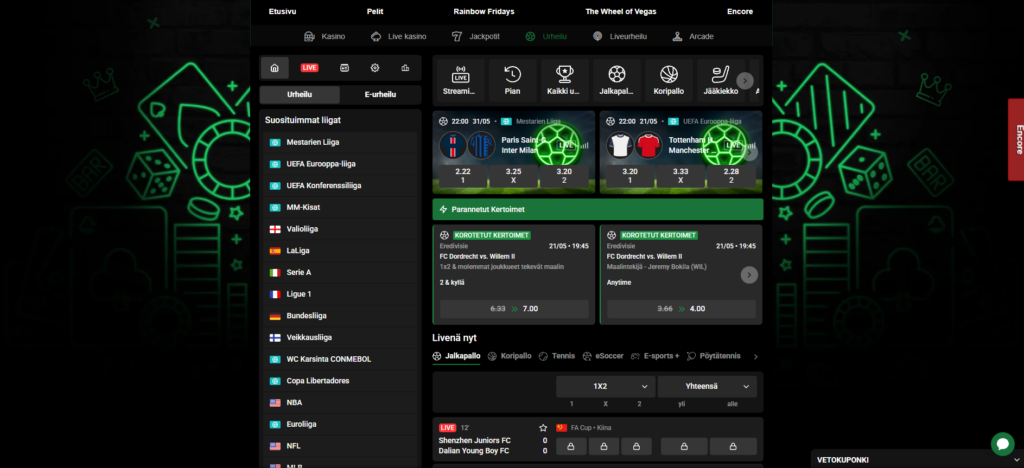This screenshot has width=1024, height=468.
Task: Open the Urheilu section
Action: coord(546,37)
